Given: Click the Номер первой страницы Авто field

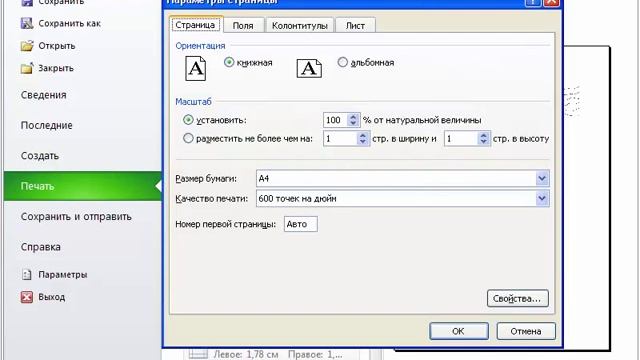Looking at the screenshot, I should [x=301, y=224].
